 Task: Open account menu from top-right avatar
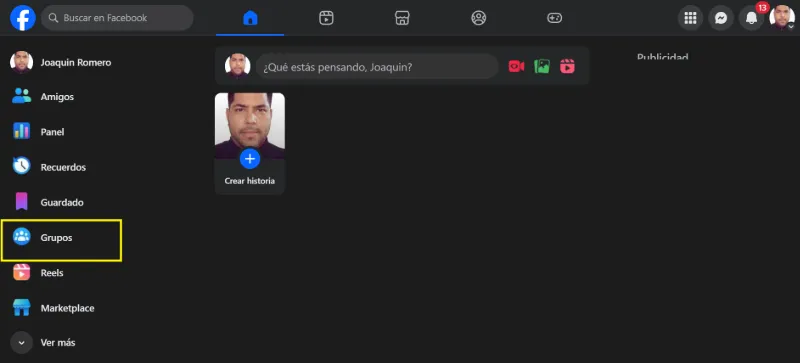[x=782, y=18]
